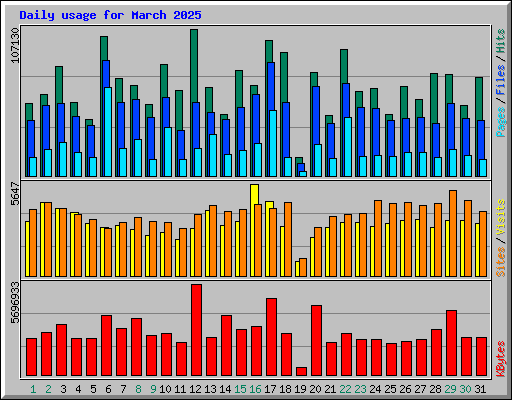Click day 14 on the x-axis
The image size is (512, 400).
[225, 389]
